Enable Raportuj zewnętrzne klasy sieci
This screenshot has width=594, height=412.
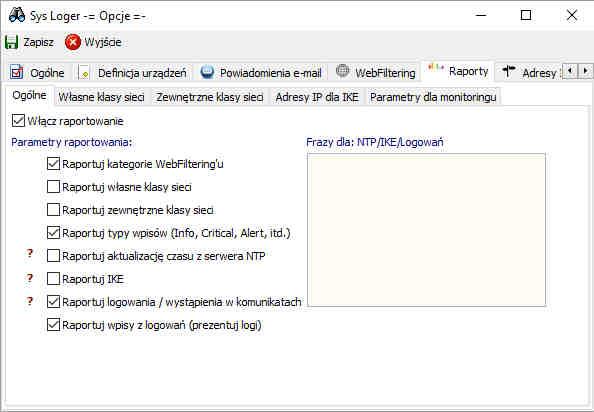(x=53, y=210)
